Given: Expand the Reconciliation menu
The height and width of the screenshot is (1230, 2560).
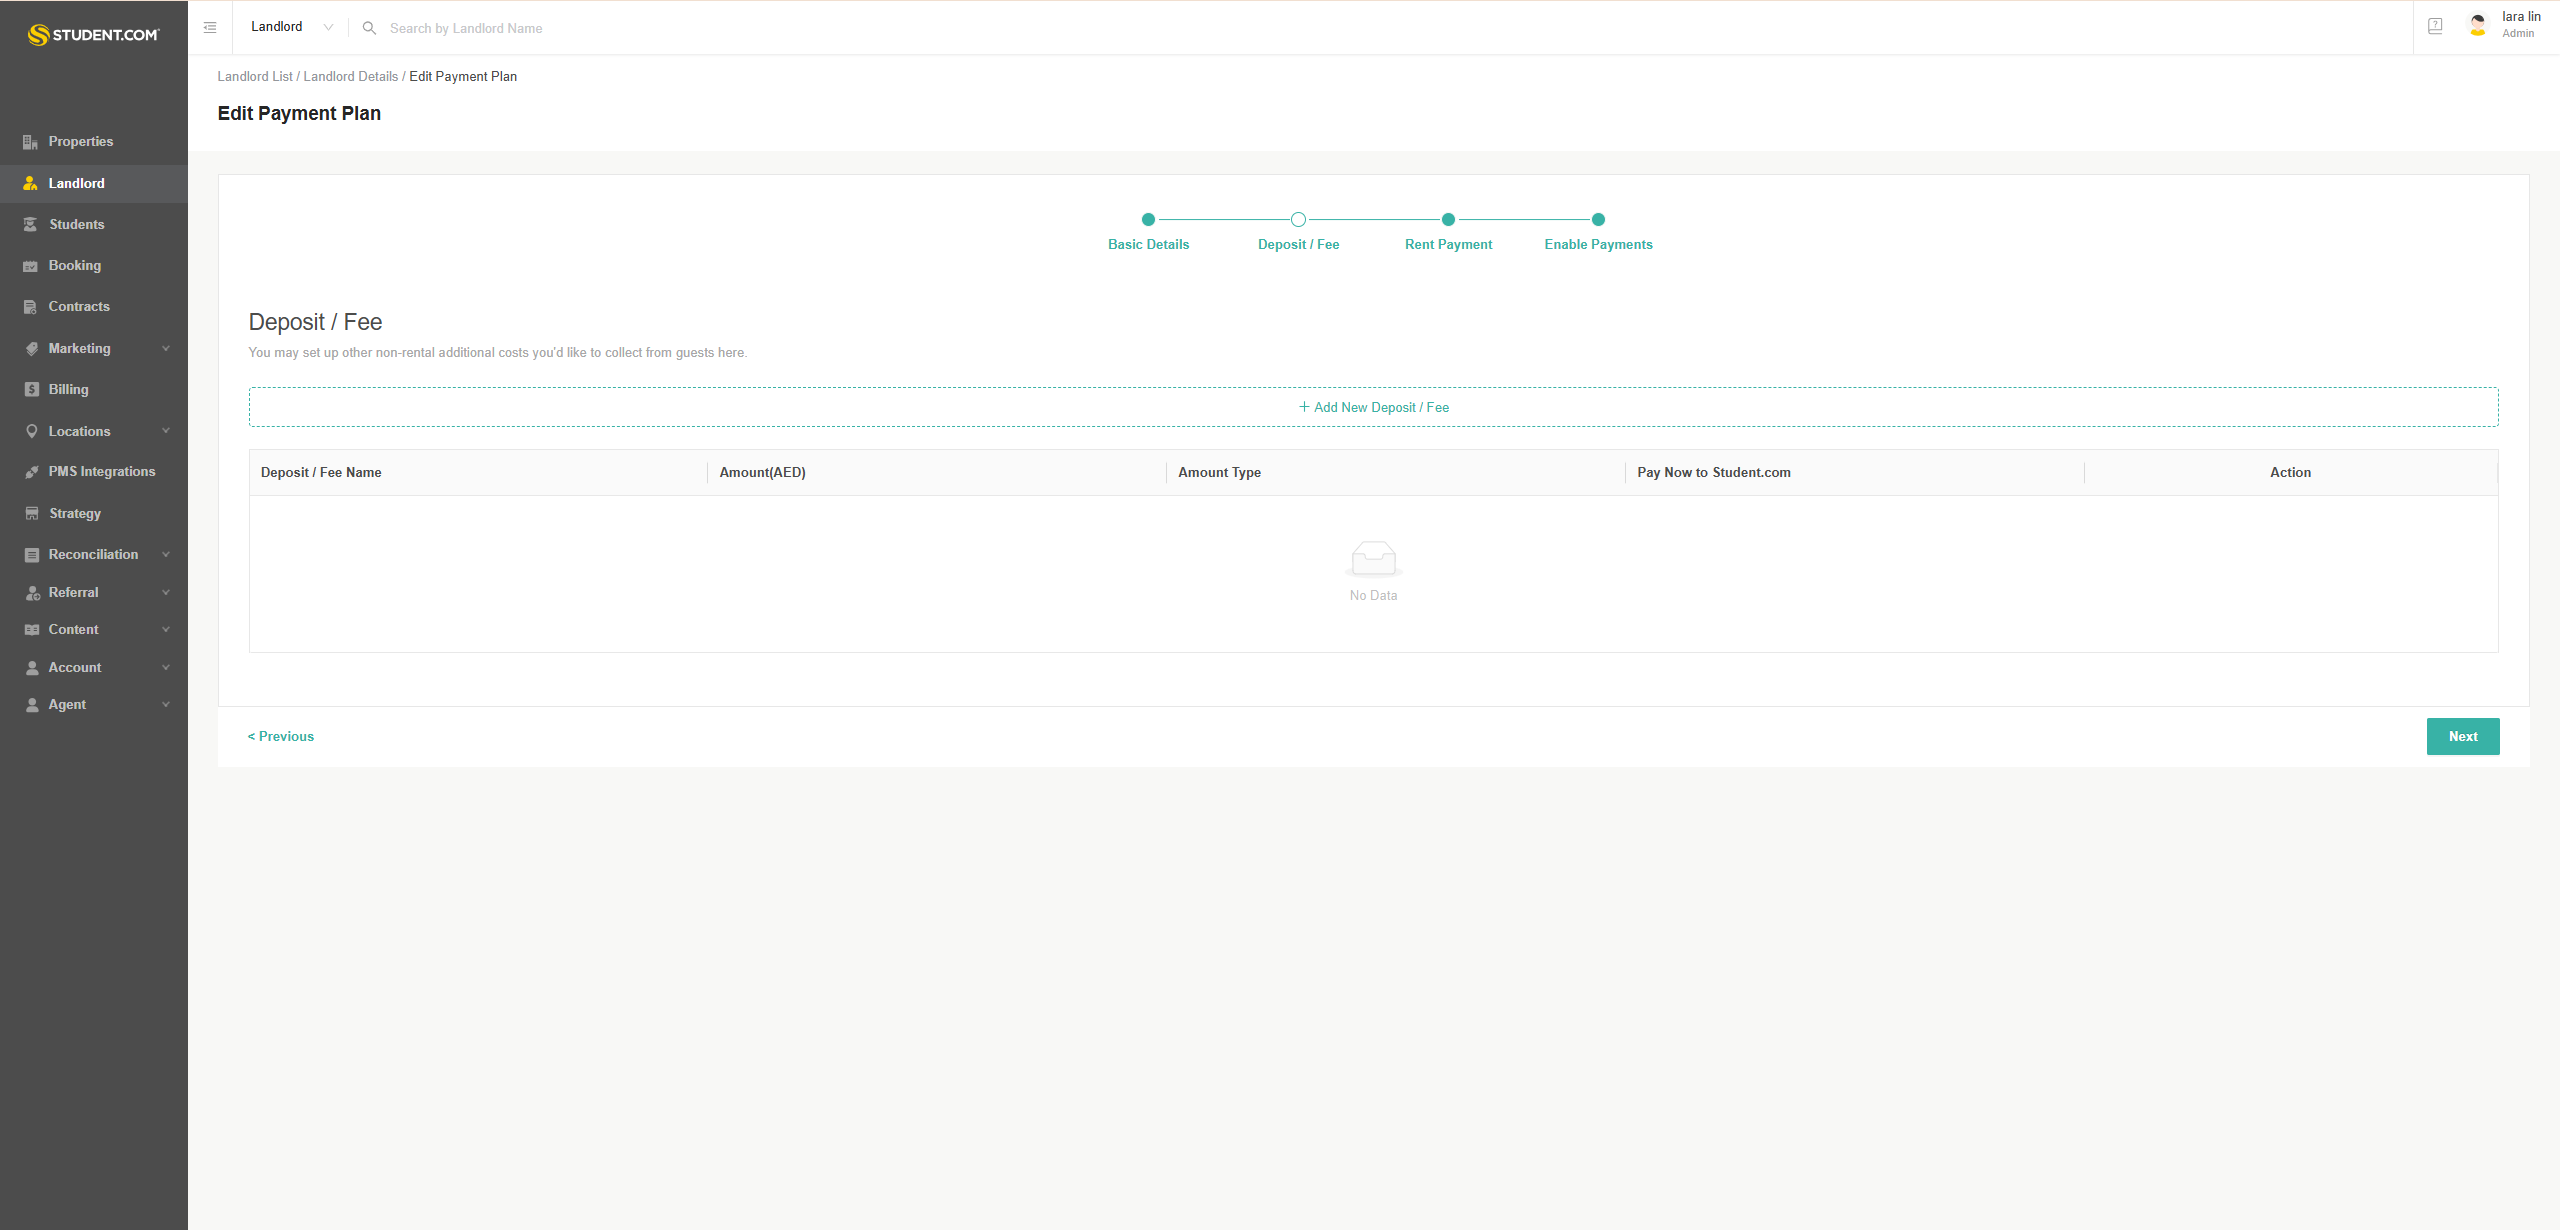Looking at the screenshot, I should pyautogui.click(x=93, y=554).
